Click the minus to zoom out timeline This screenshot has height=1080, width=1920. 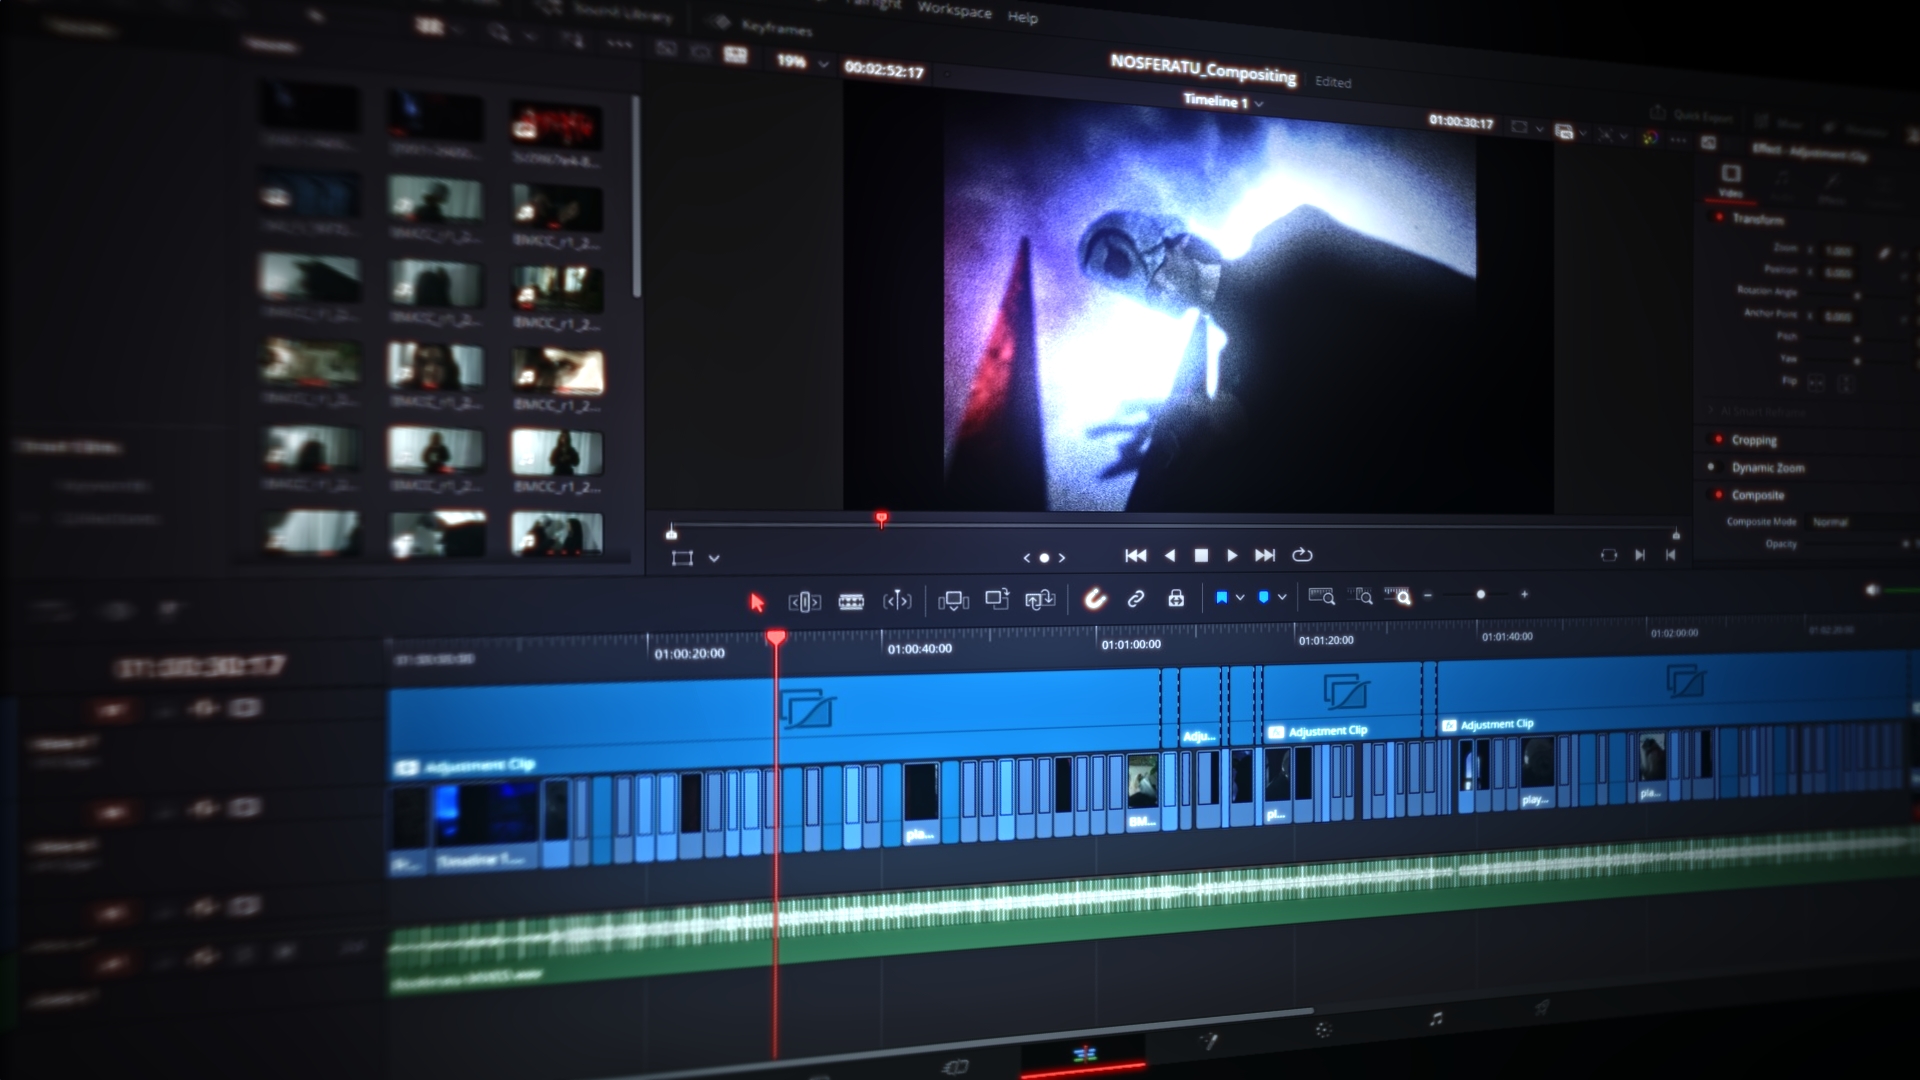tap(1428, 595)
